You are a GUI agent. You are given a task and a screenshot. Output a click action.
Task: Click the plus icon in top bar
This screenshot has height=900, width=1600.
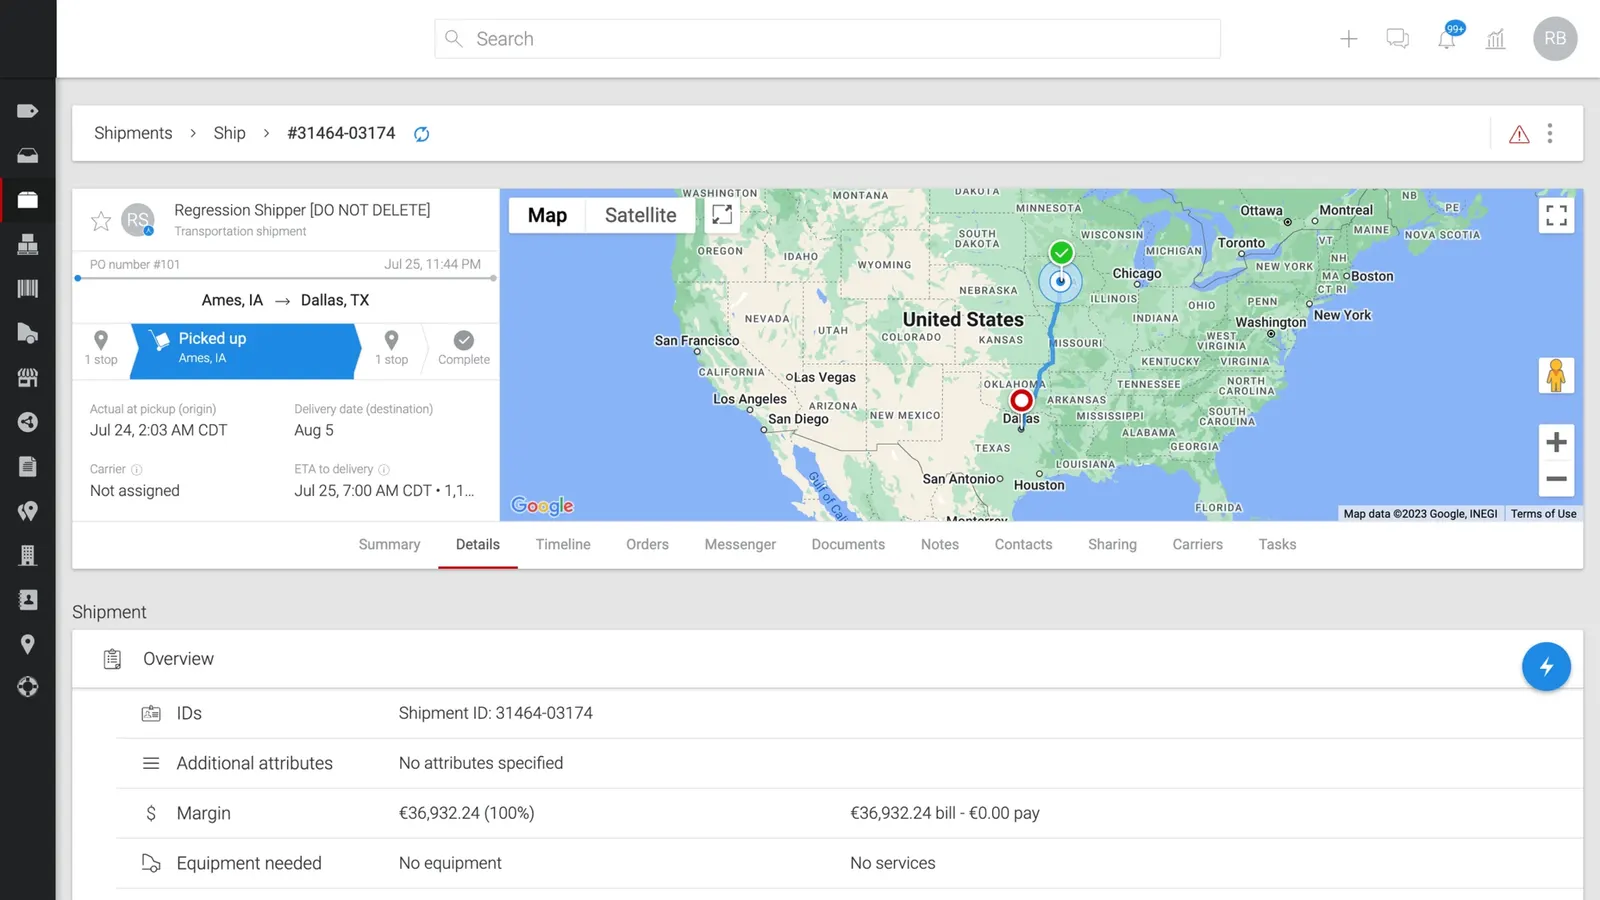coord(1348,39)
